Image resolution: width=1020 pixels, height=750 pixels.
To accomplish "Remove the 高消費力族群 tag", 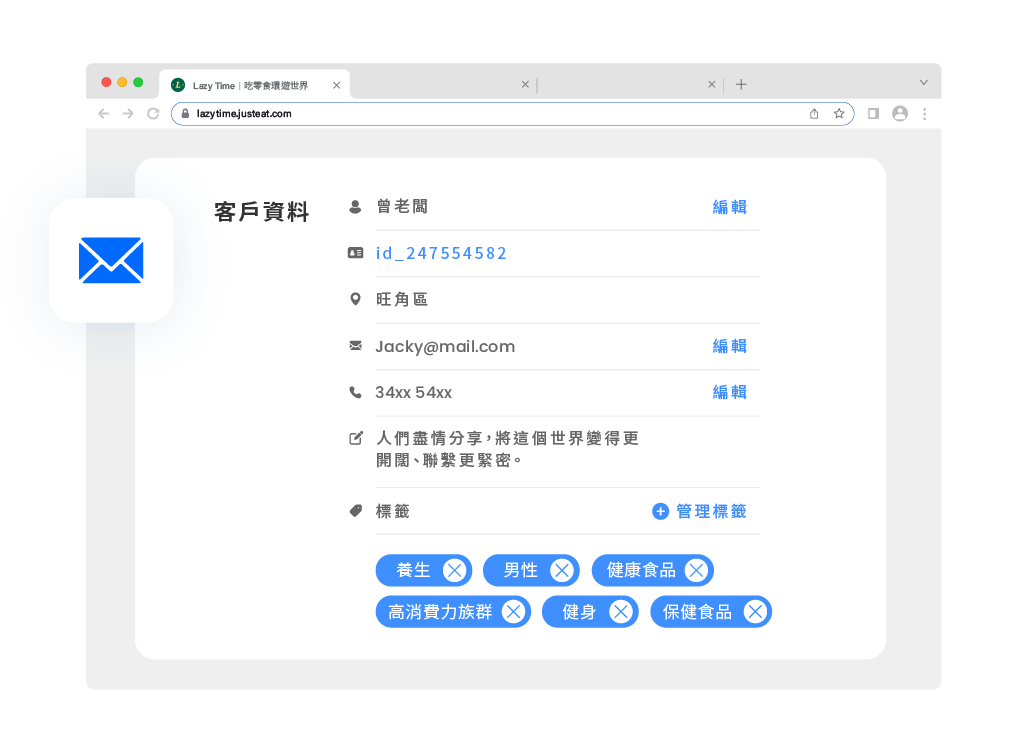I will coord(513,612).
